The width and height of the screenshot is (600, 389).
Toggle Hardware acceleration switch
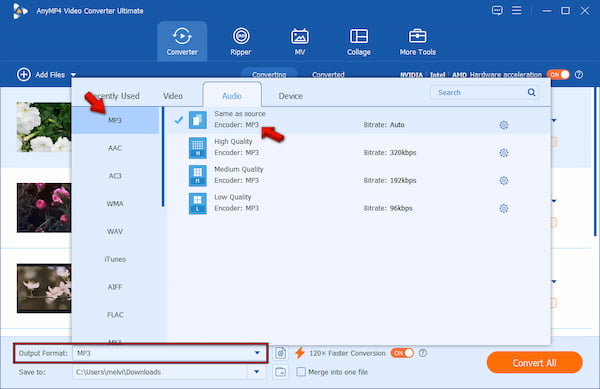point(558,75)
